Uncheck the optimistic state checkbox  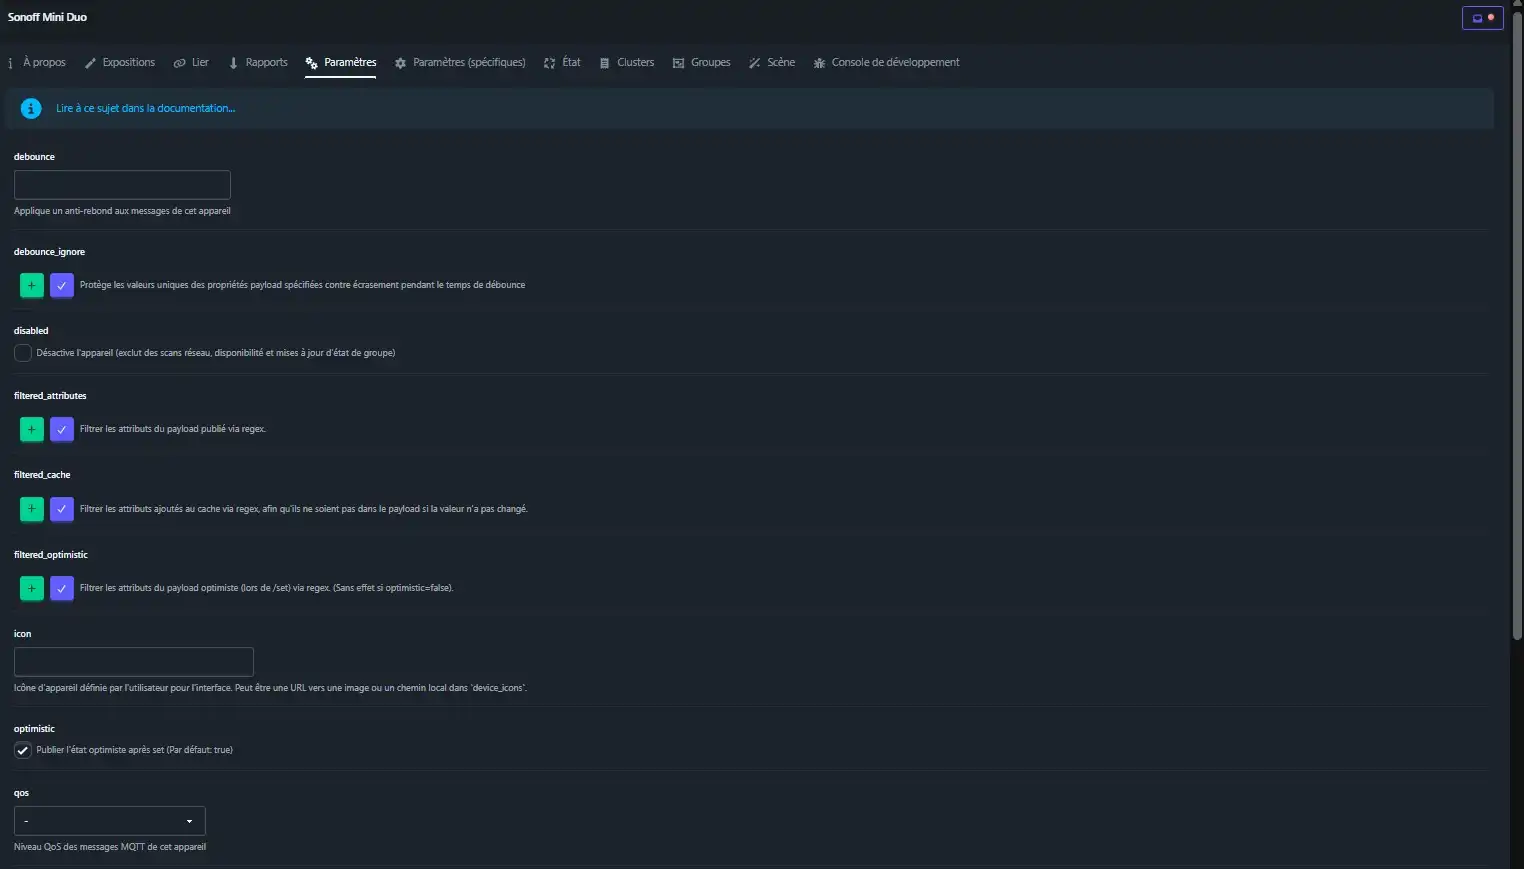tap(23, 750)
